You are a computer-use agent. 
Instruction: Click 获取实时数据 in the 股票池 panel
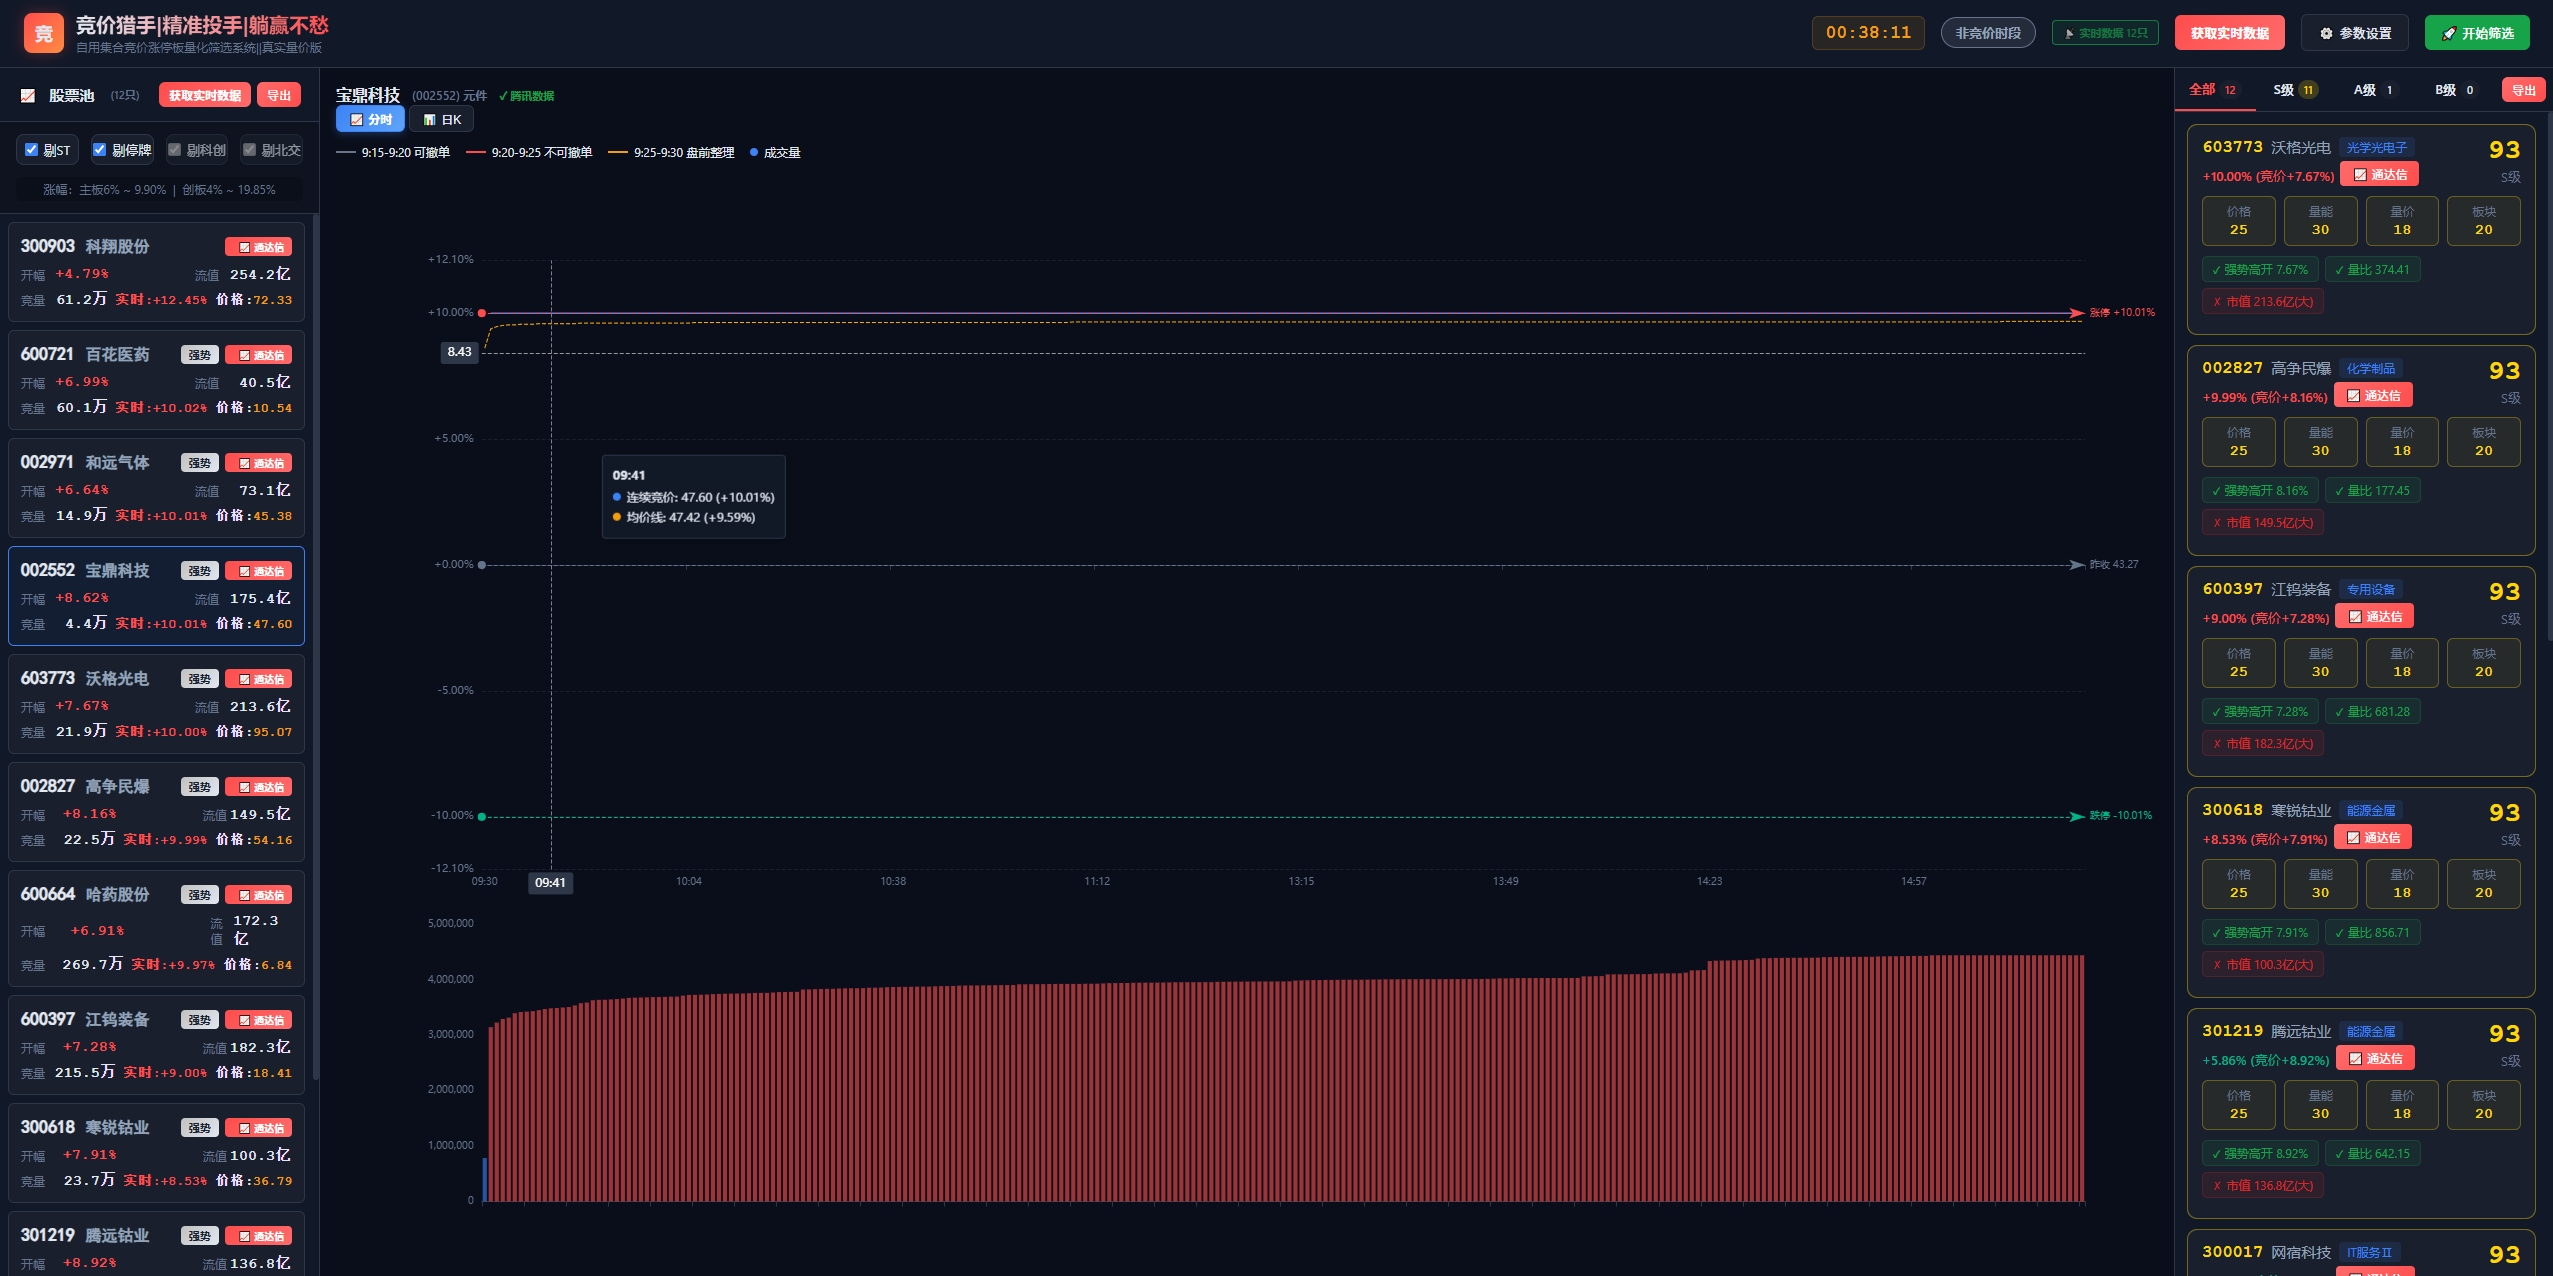click(x=205, y=95)
